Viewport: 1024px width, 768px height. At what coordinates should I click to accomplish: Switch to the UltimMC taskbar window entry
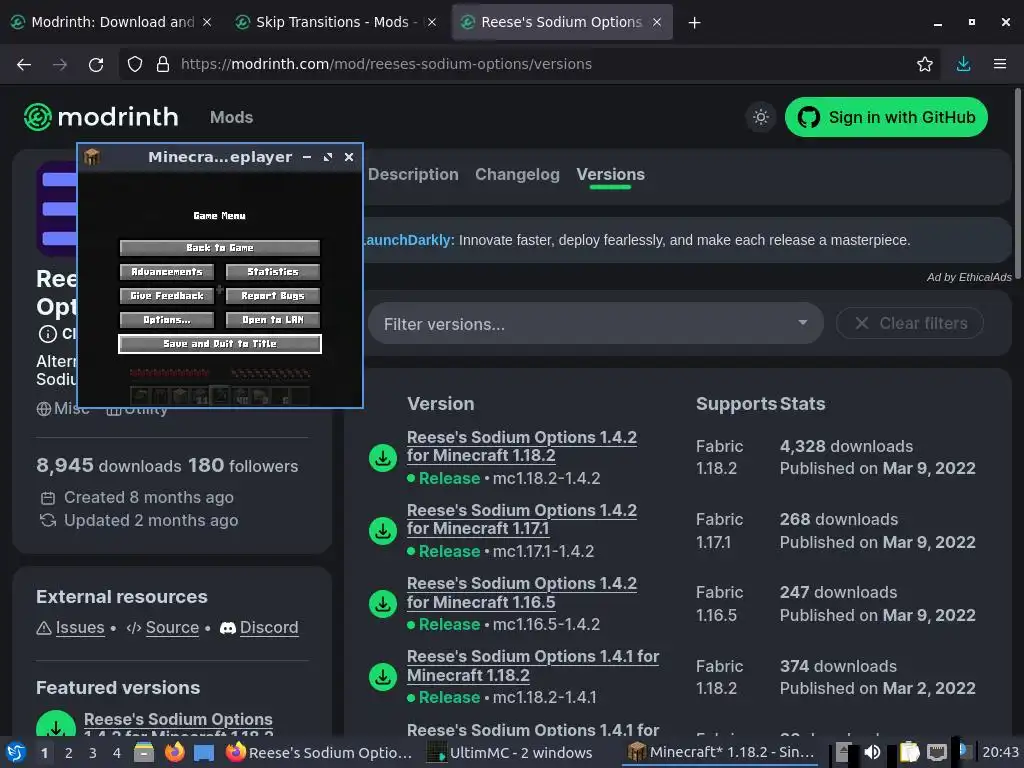509,753
